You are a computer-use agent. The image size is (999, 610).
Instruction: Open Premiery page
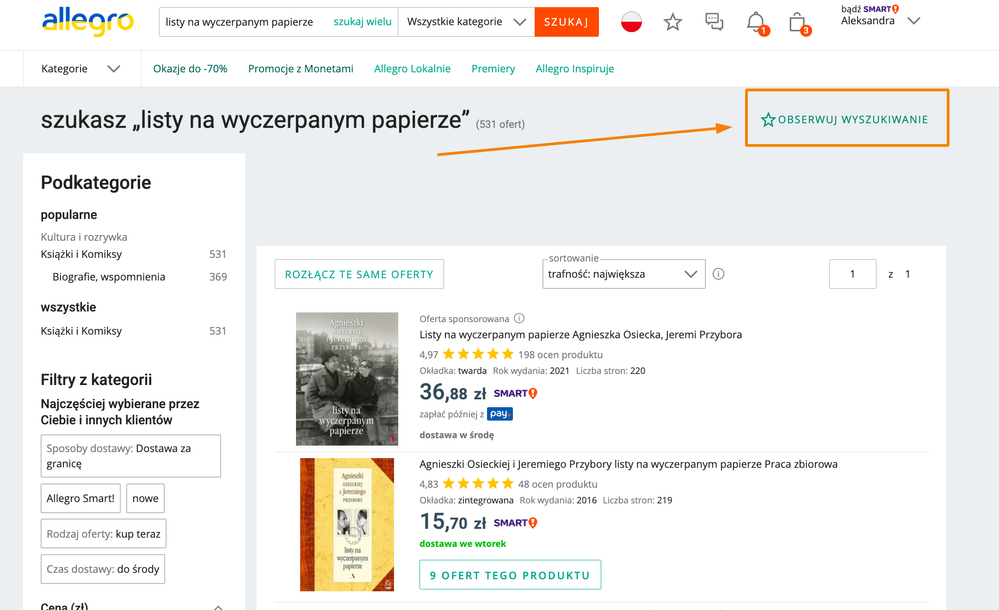coord(493,69)
